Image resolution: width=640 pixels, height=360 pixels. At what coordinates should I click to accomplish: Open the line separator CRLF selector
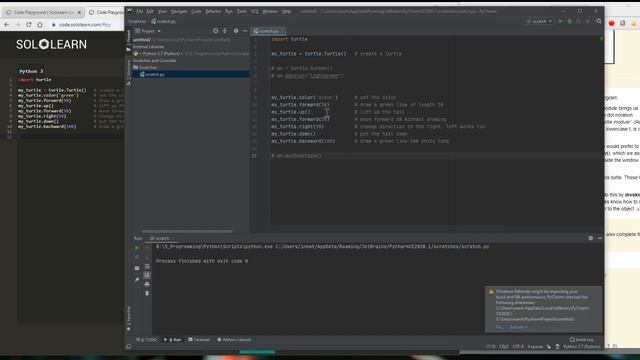click(504, 347)
